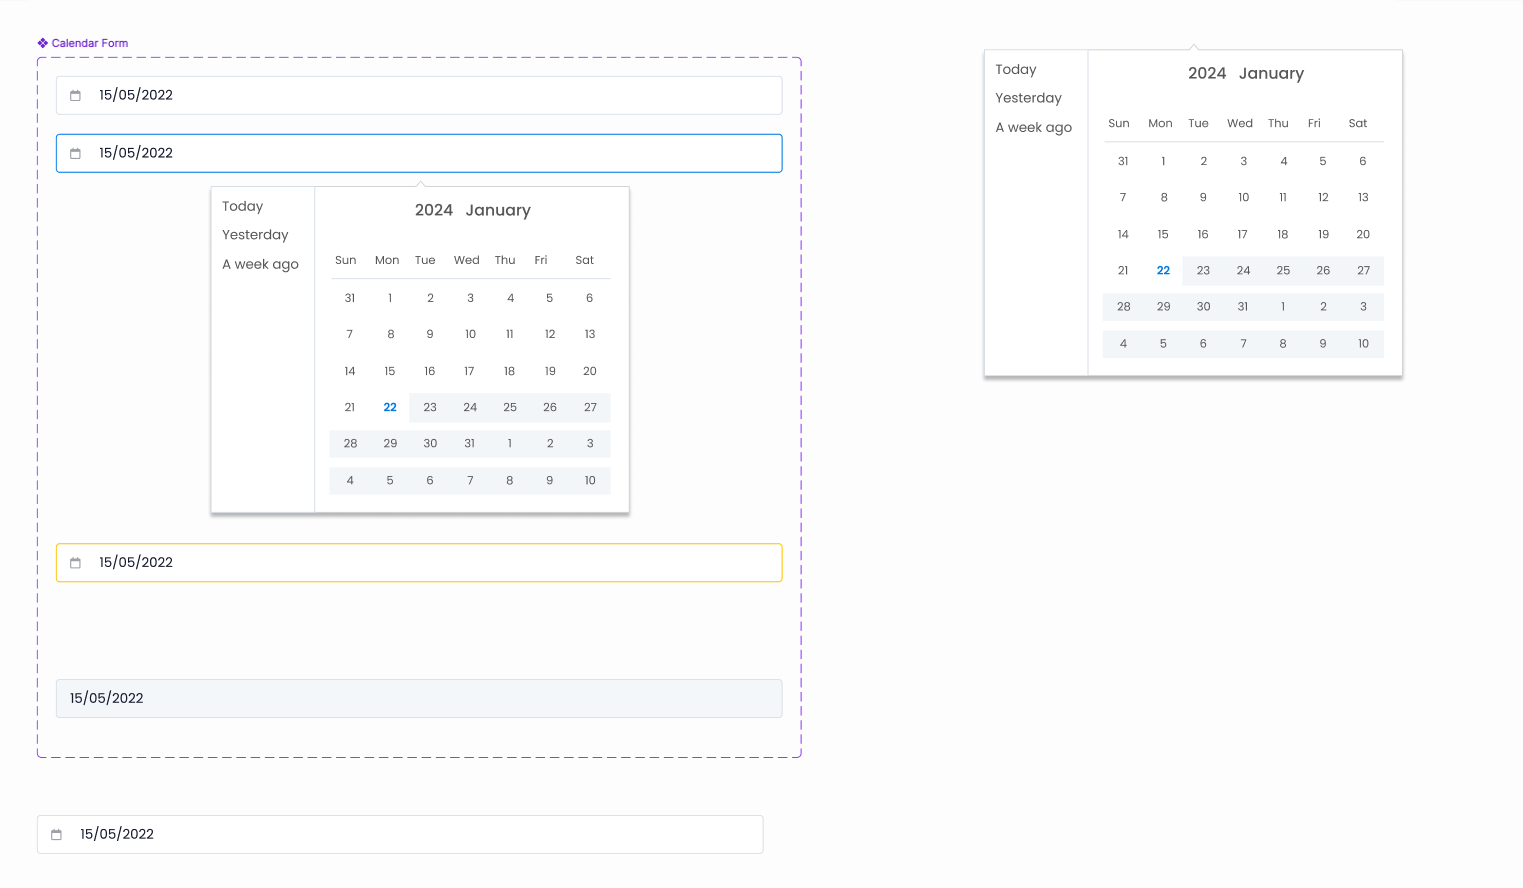Click the calendar icon in the yellow-bordered date field

(75, 563)
